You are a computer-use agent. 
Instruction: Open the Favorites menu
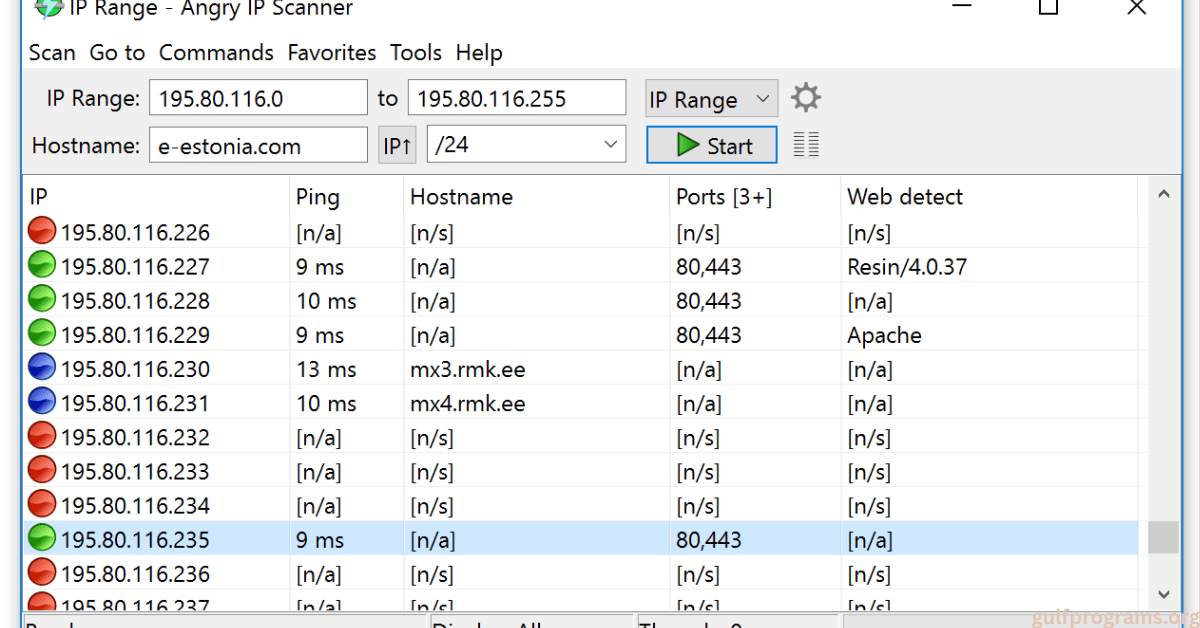pos(331,53)
